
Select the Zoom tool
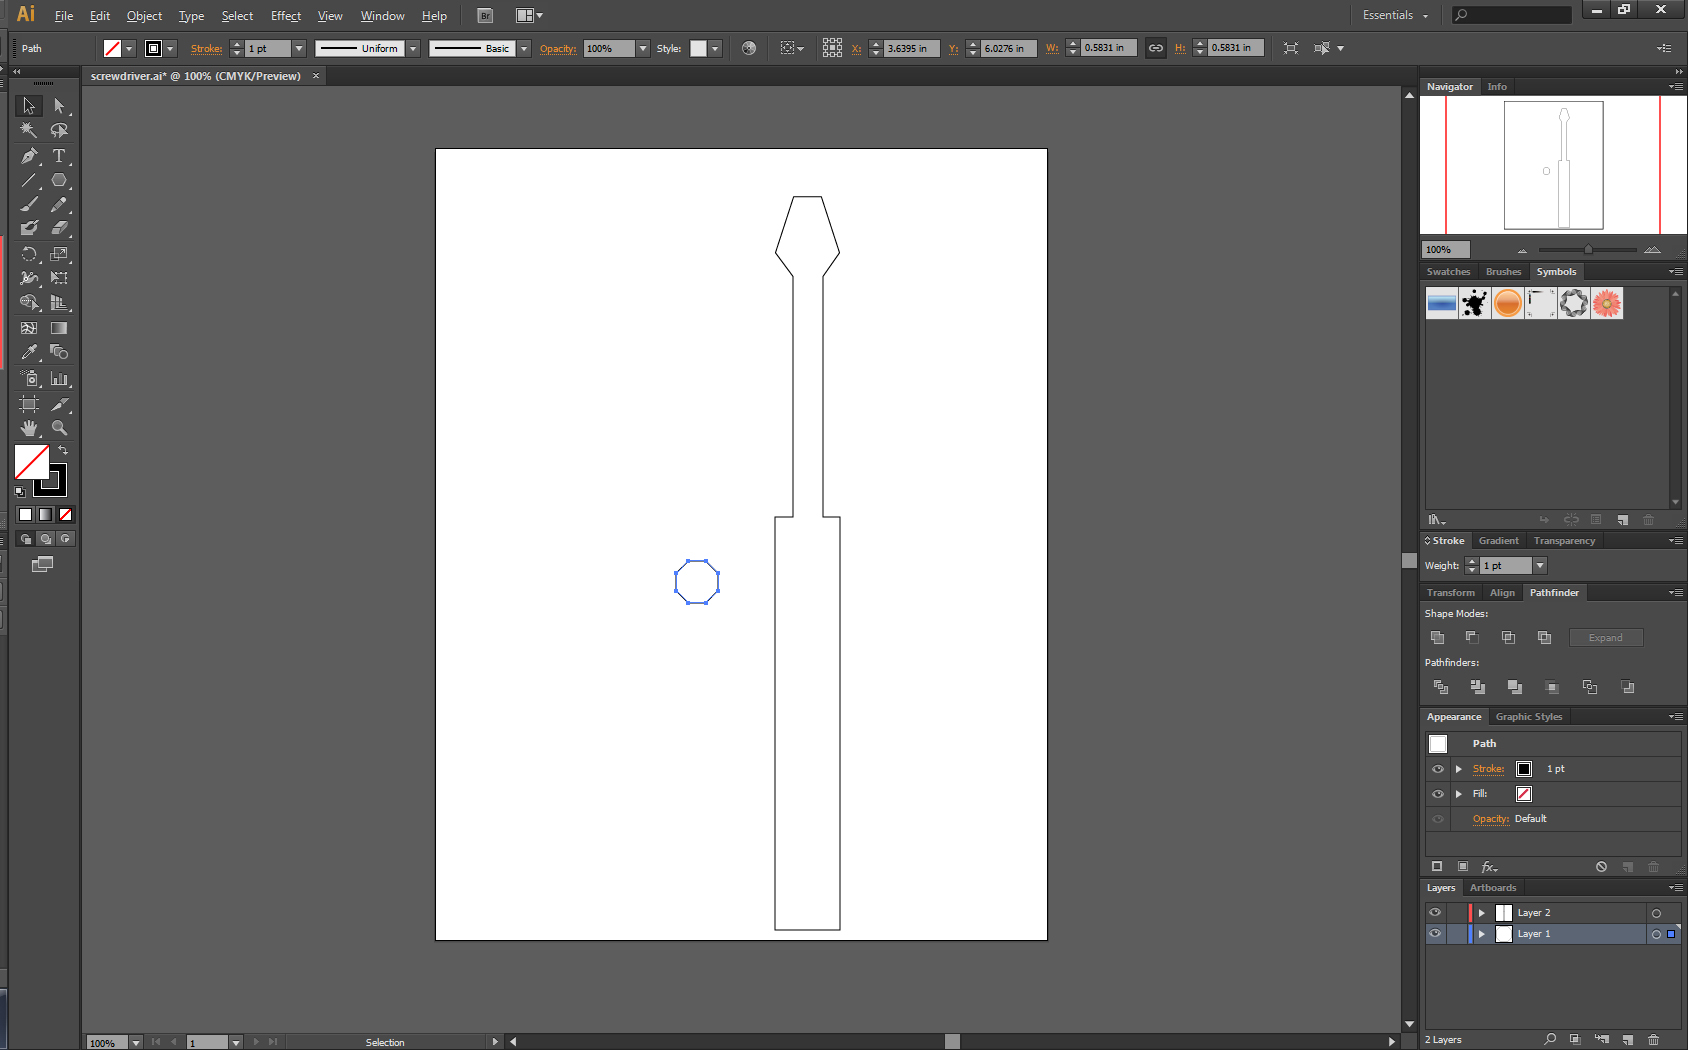pos(59,428)
